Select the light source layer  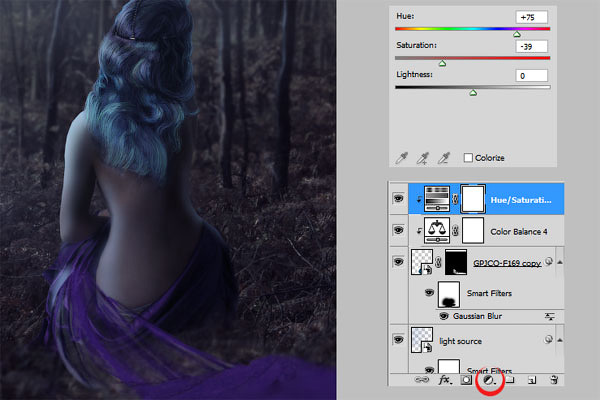pos(460,341)
